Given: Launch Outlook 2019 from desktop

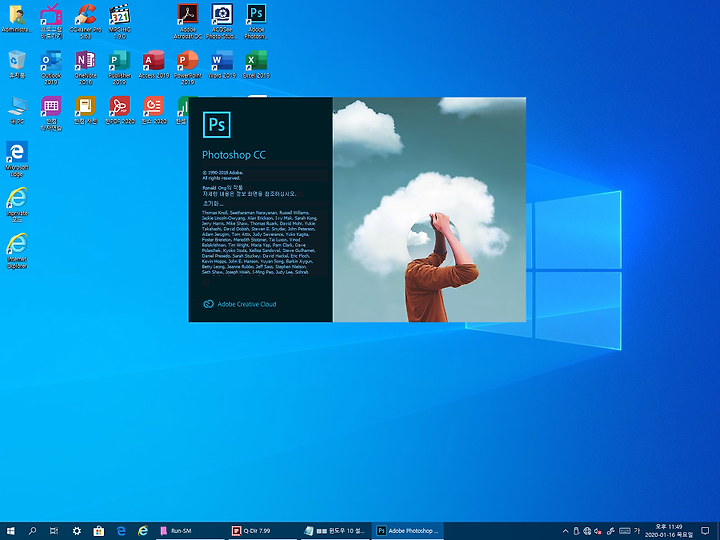Looking at the screenshot, I should tap(51, 68).
